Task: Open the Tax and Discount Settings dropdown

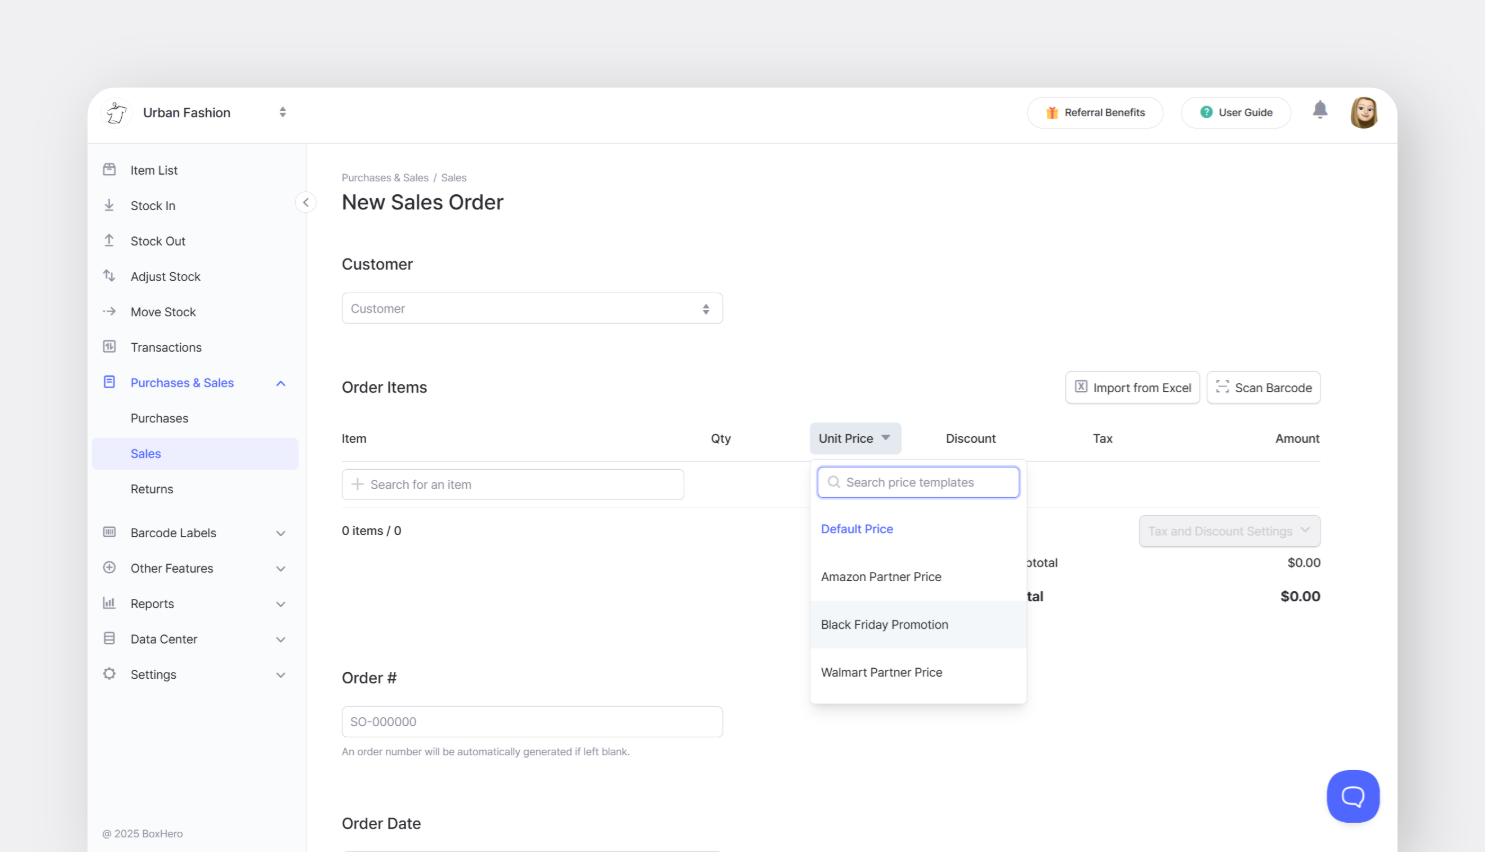Action: (1229, 531)
